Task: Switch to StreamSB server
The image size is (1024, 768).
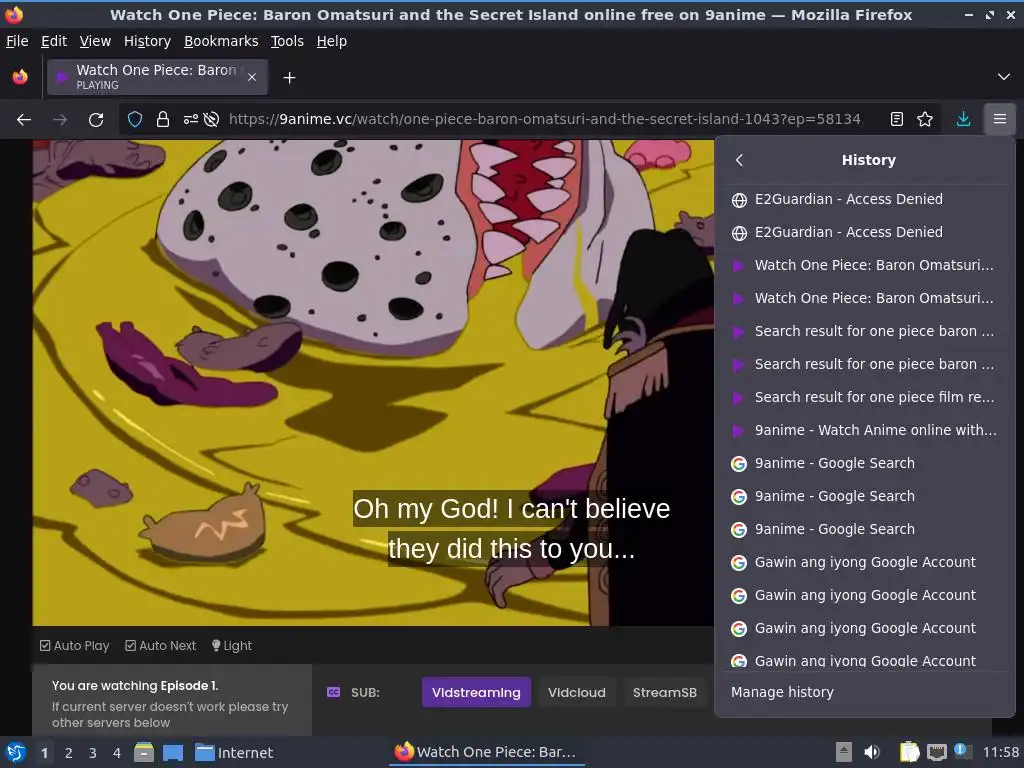Action: coord(665,692)
